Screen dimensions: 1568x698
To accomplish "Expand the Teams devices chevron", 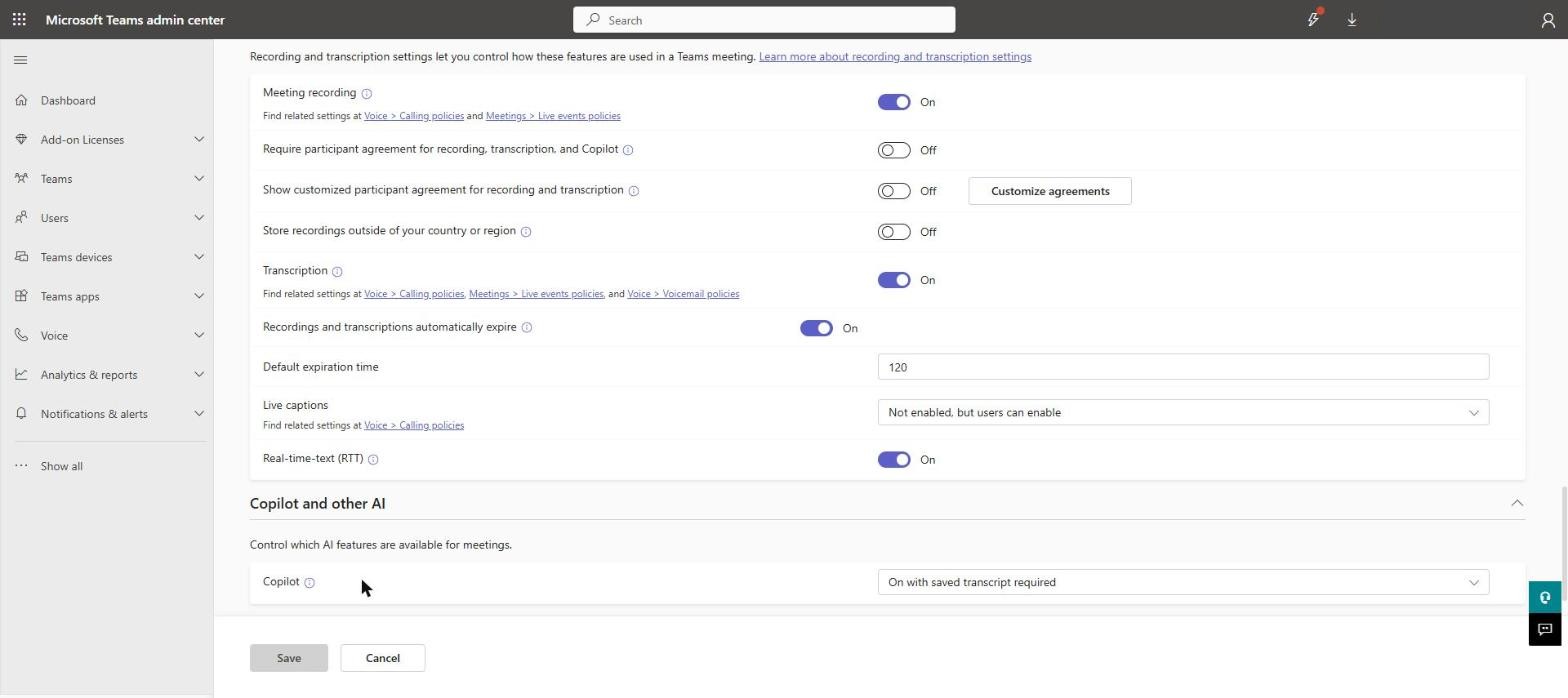I will tap(199, 257).
